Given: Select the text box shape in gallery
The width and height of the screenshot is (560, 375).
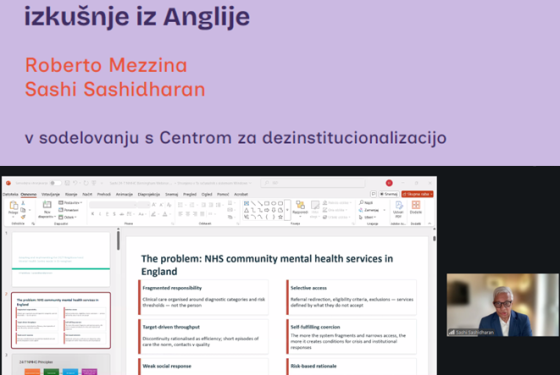Looking at the screenshot, I should click(x=246, y=204).
